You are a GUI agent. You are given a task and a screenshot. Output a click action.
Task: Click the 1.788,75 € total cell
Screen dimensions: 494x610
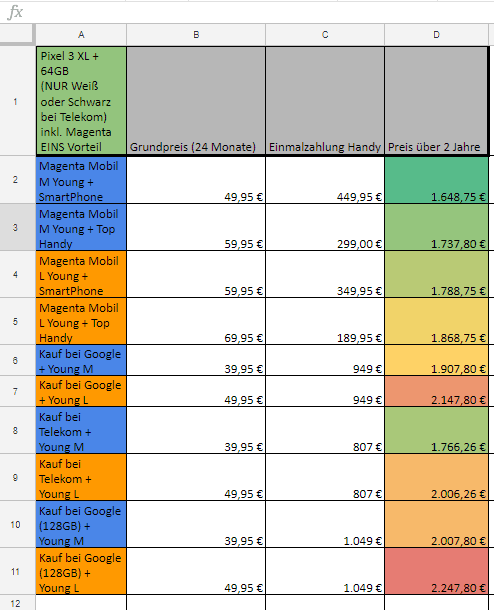[436, 274]
